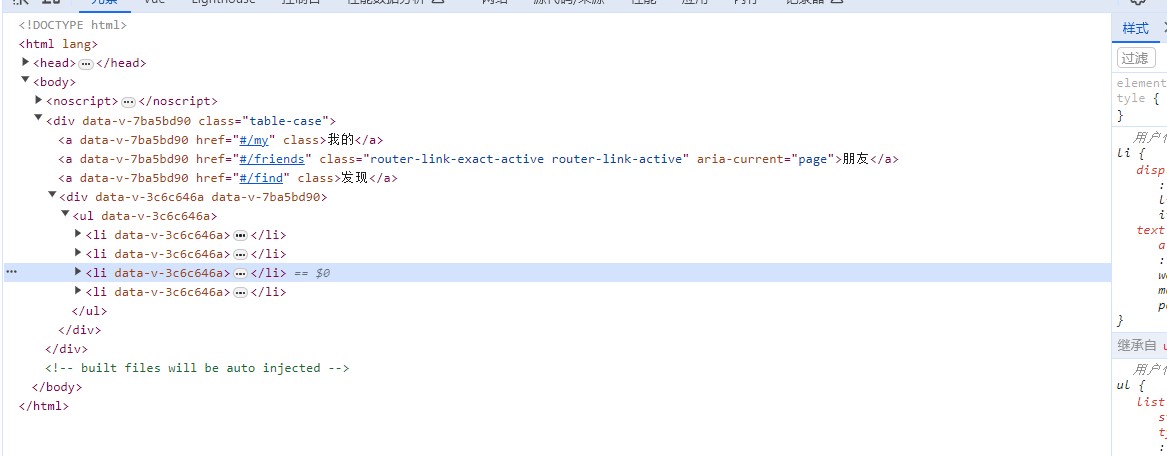This screenshot has height=456, width=1167.
Task: Click the ellipsis badge inside the head tag
Action: click(x=85, y=63)
